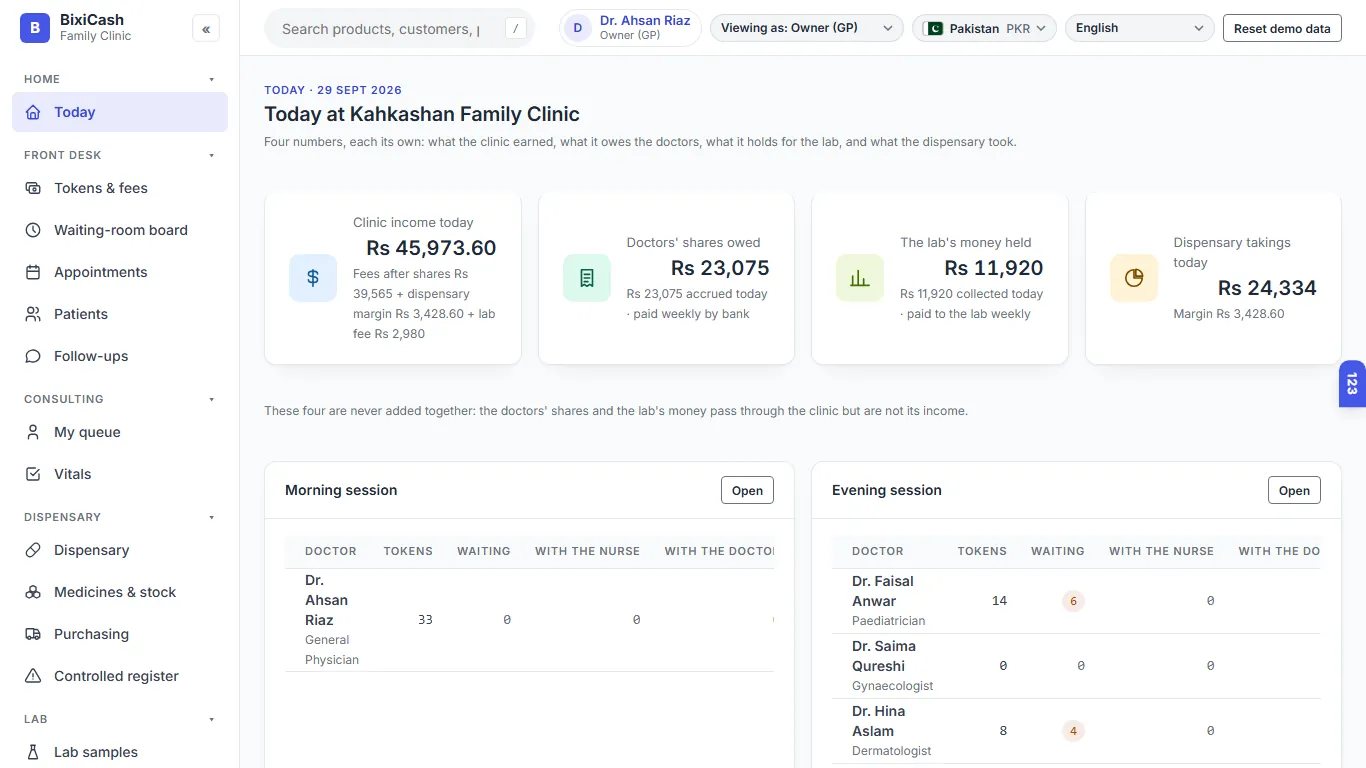Click the Dispensary pill icon
Image resolution: width=1366 pixels, height=768 pixels.
33,550
